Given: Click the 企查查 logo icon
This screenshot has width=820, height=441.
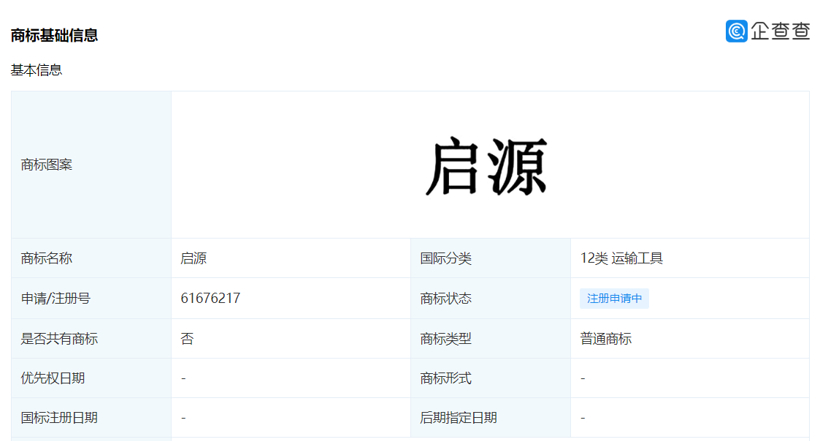Looking at the screenshot, I should point(737,31).
